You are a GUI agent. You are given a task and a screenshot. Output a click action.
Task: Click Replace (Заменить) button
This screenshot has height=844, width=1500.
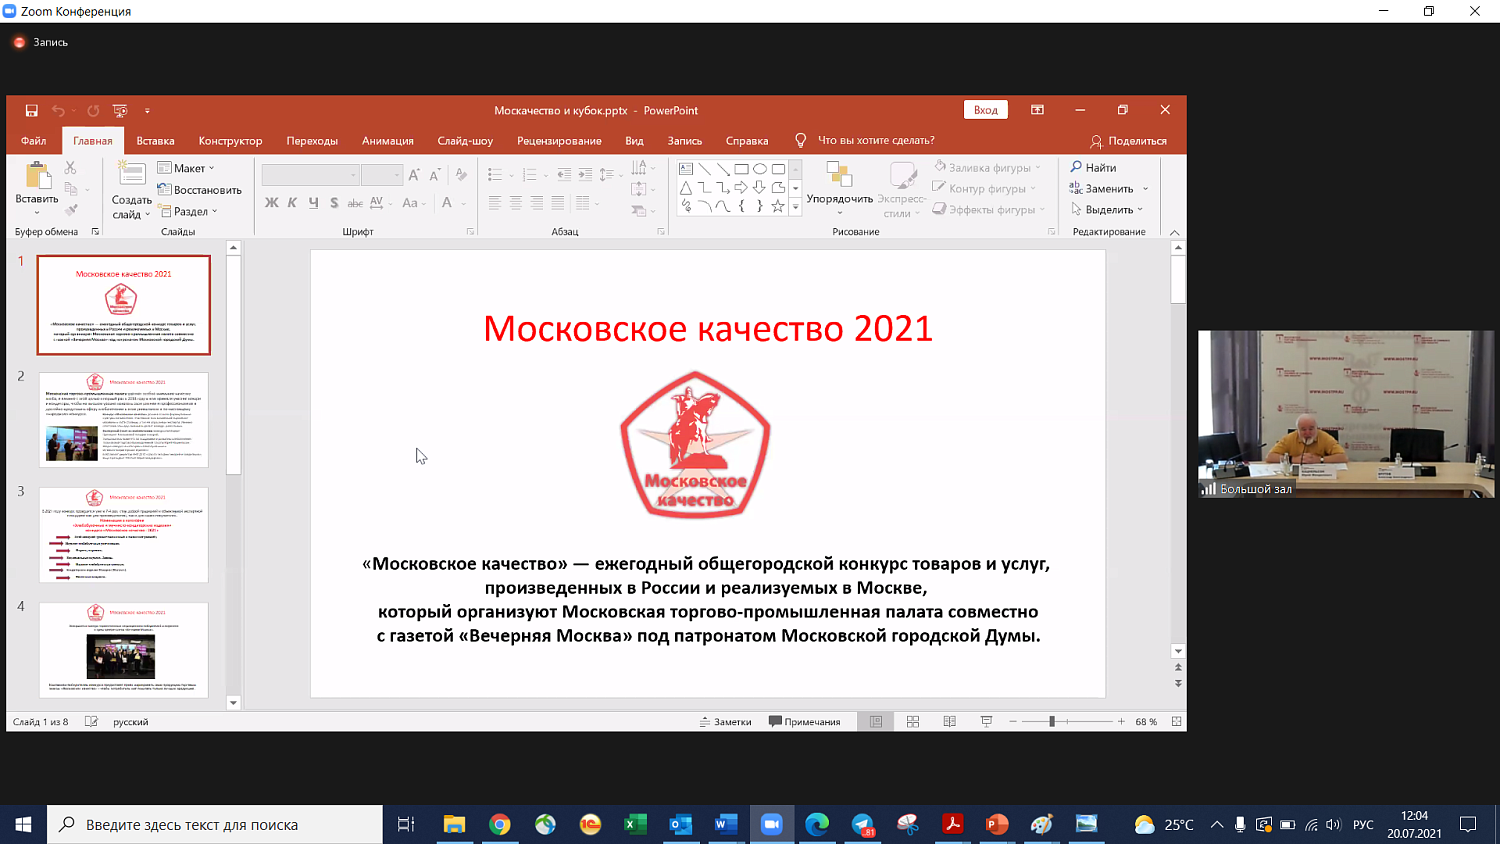click(1109, 188)
